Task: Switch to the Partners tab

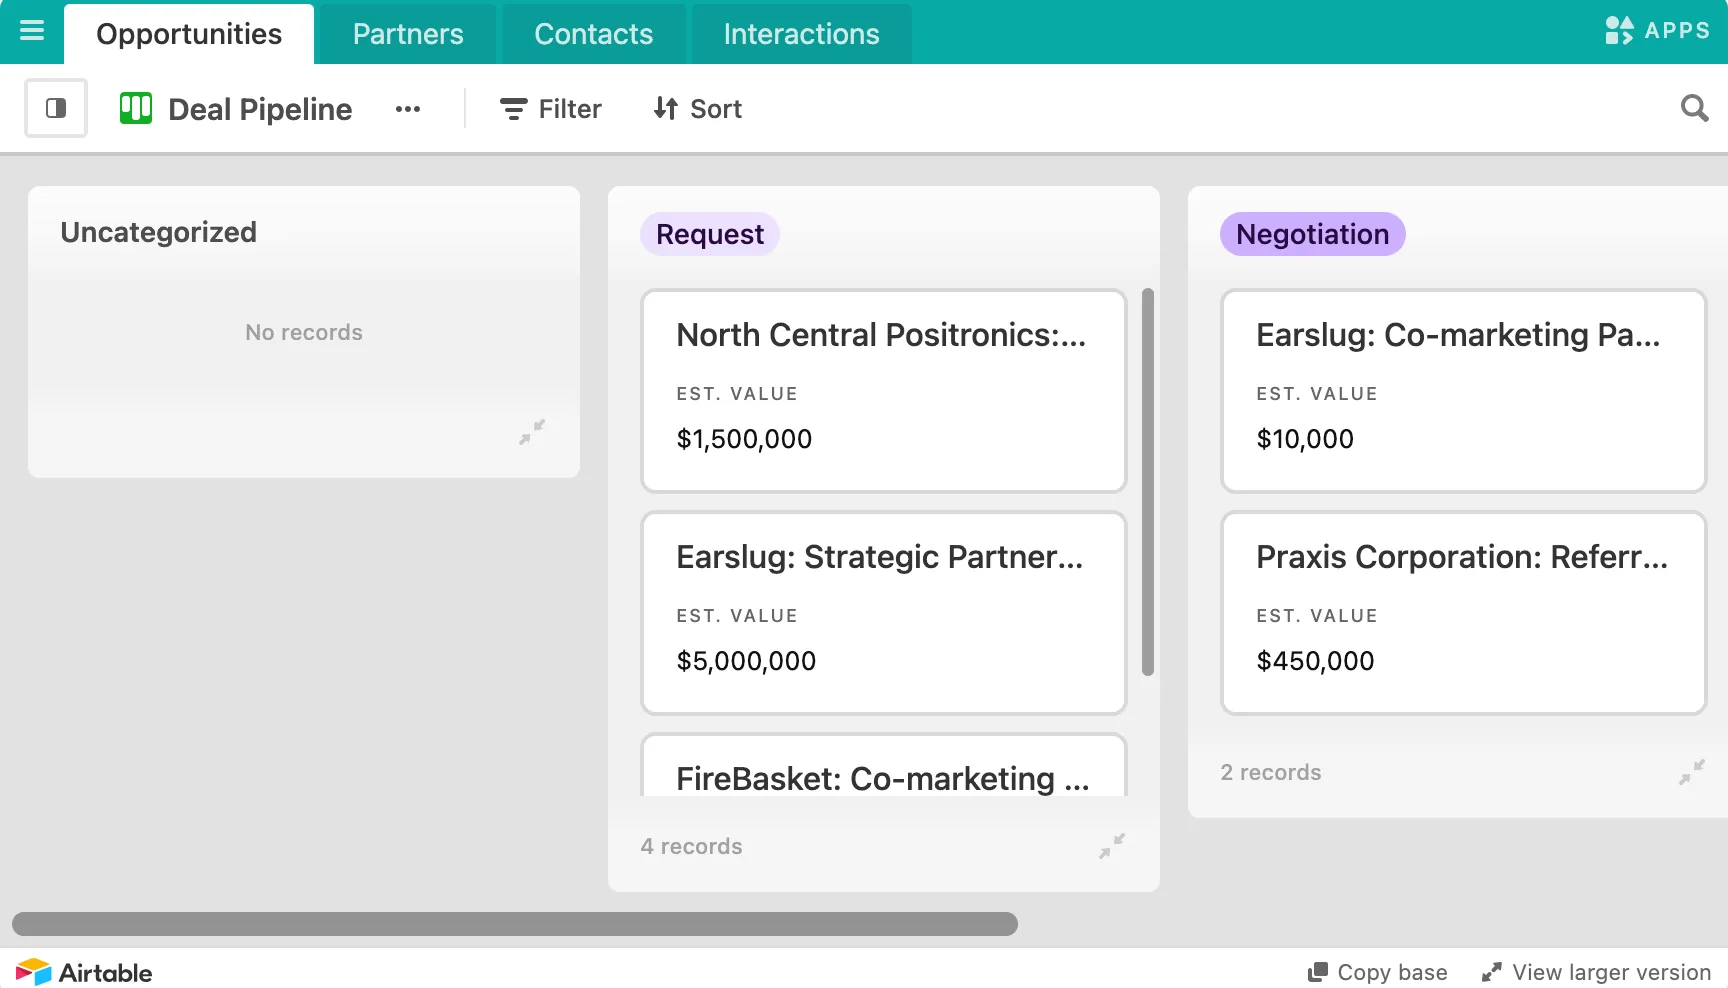Action: pos(408,34)
